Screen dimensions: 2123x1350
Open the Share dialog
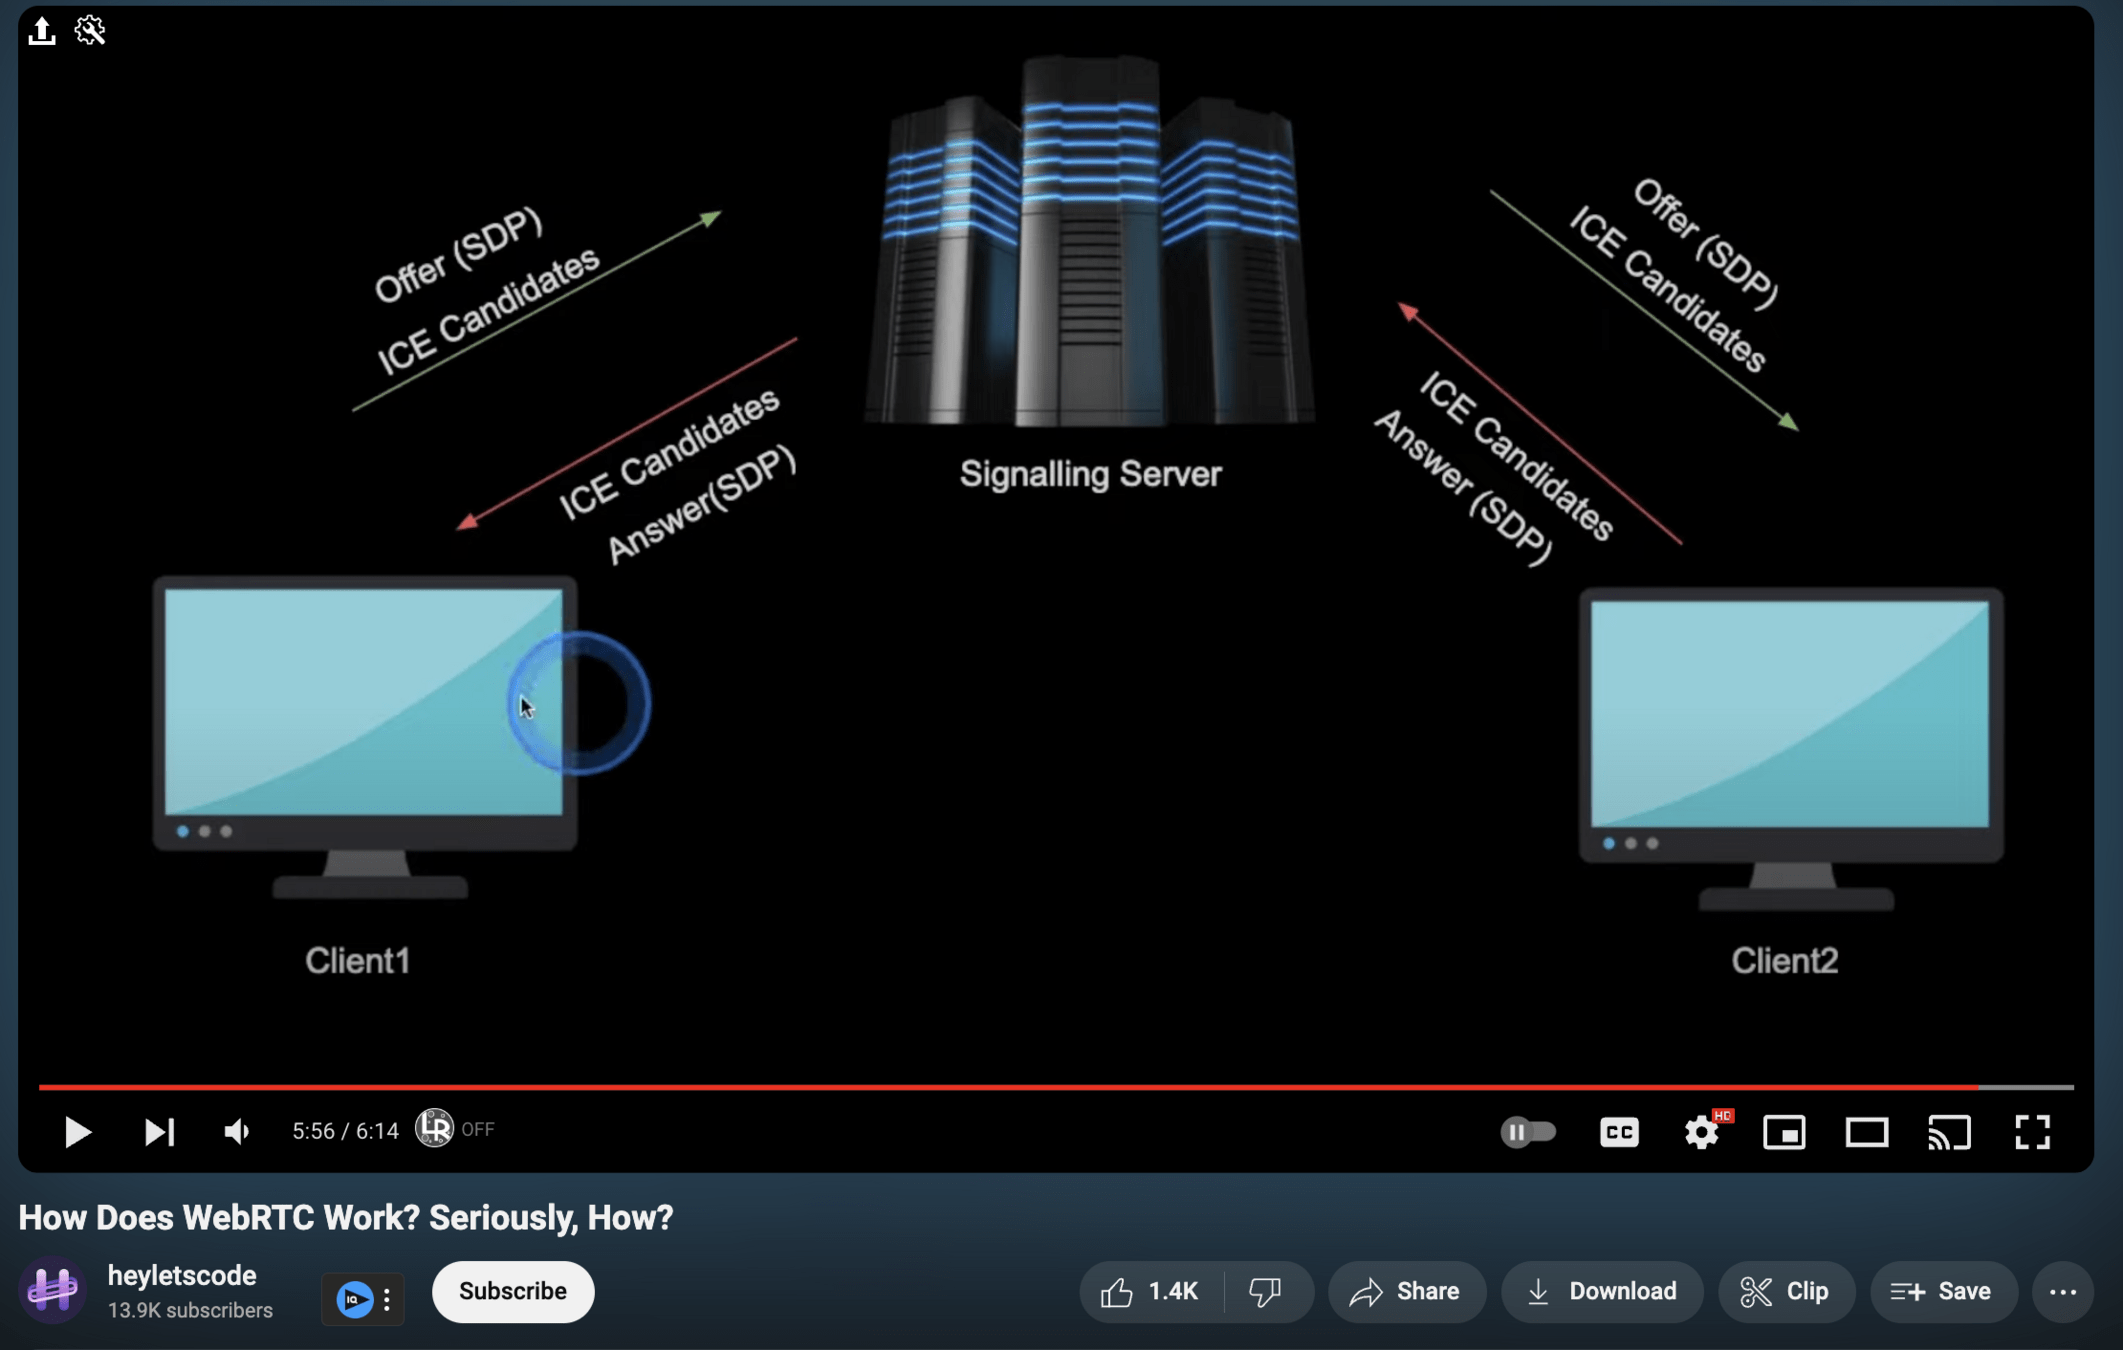1405,1291
